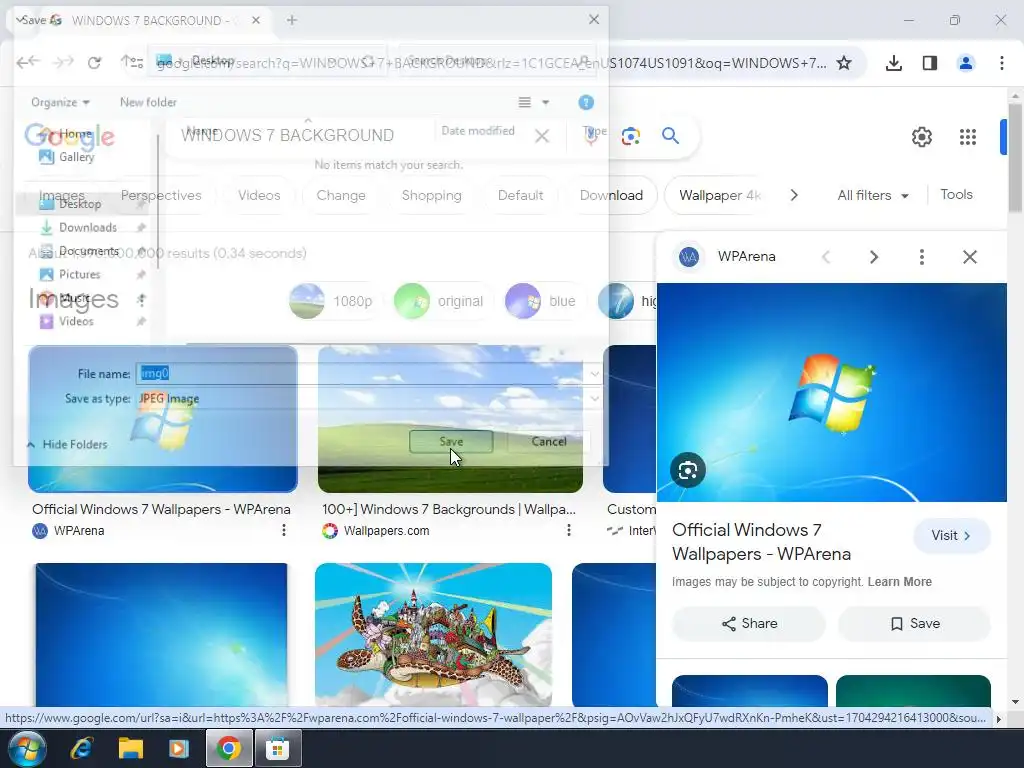Open media player taskbar icon

tap(178, 748)
